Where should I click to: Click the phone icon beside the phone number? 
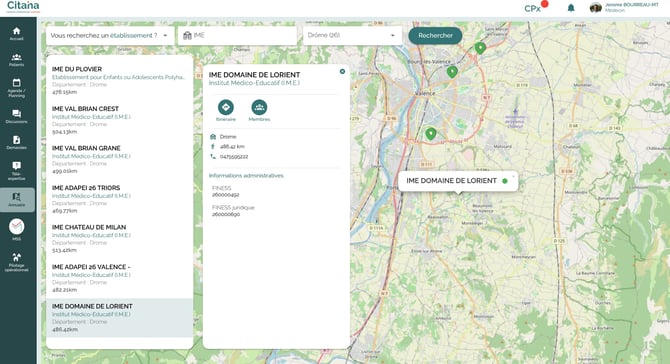(213, 156)
